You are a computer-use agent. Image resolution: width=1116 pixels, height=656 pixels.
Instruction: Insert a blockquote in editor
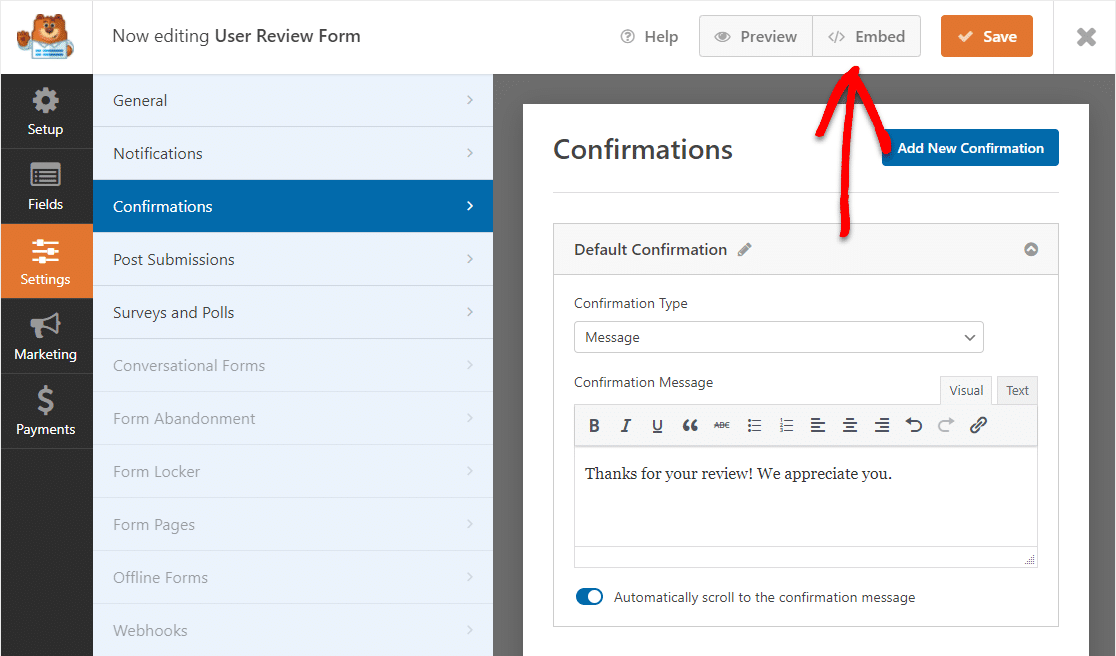(x=690, y=425)
